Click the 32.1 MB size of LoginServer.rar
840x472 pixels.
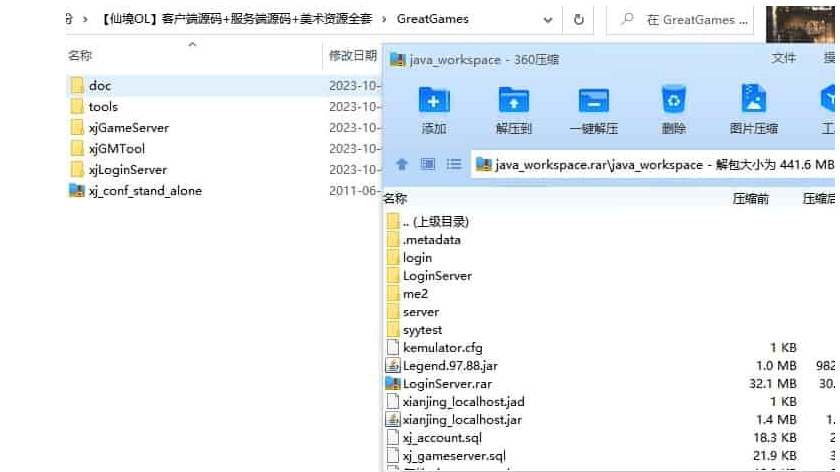pos(772,384)
